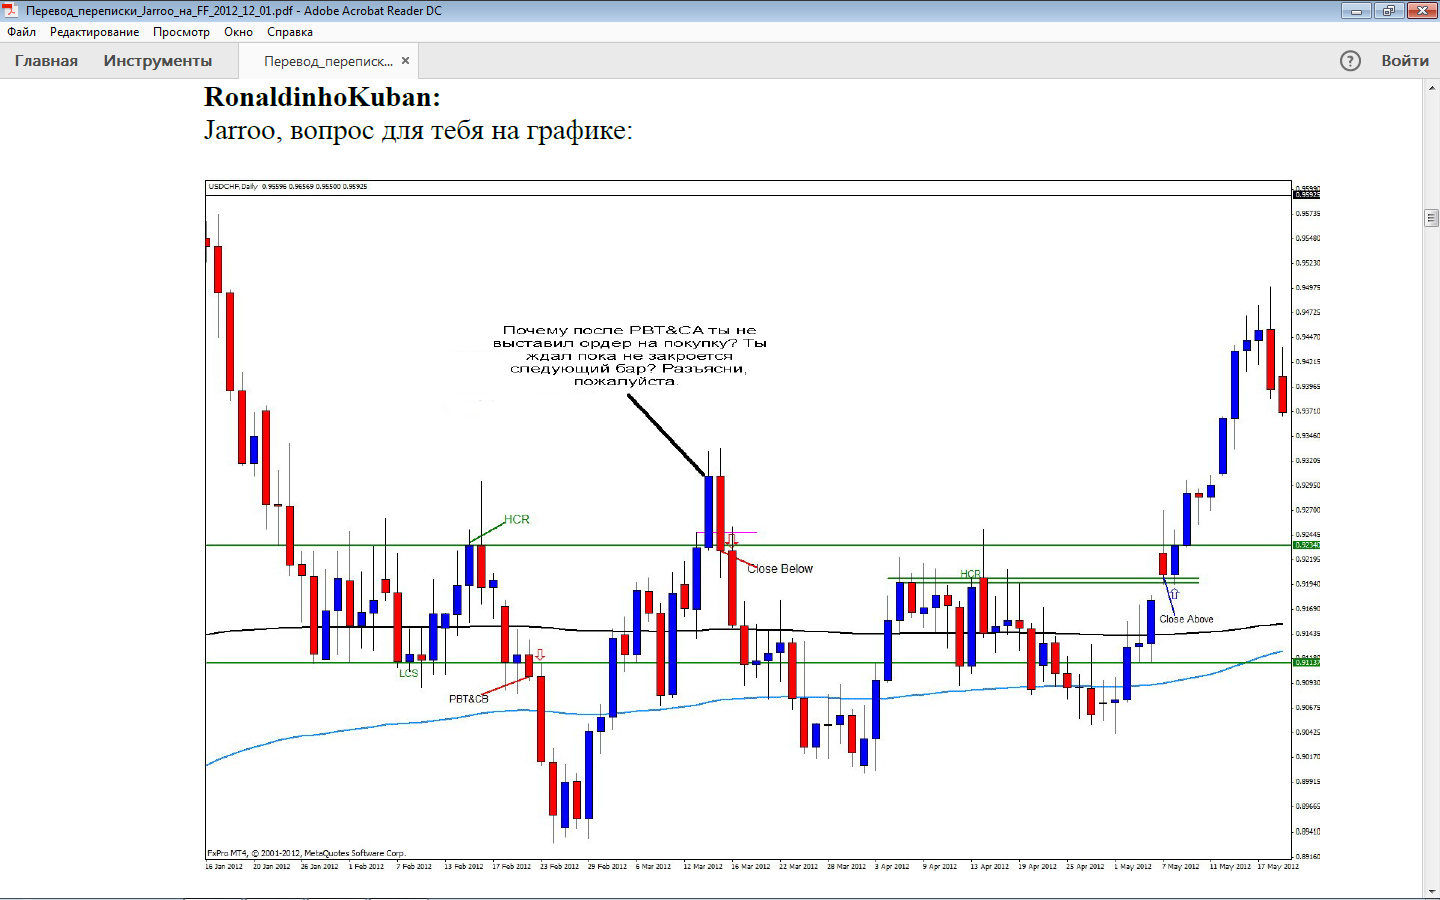Click the scrollbar up arrow
The width and height of the screenshot is (1440, 900).
1431,88
